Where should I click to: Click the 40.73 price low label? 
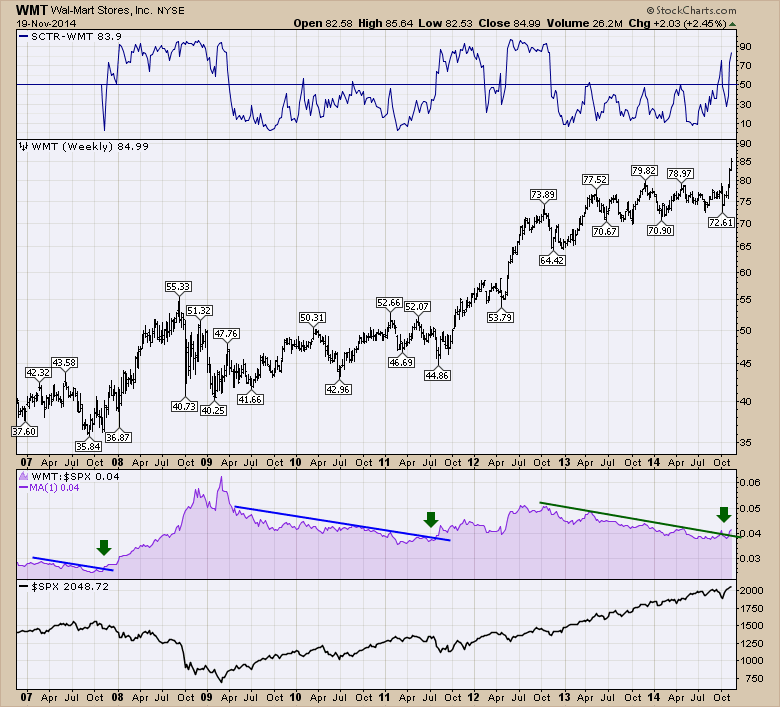pyautogui.click(x=185, y=406)
